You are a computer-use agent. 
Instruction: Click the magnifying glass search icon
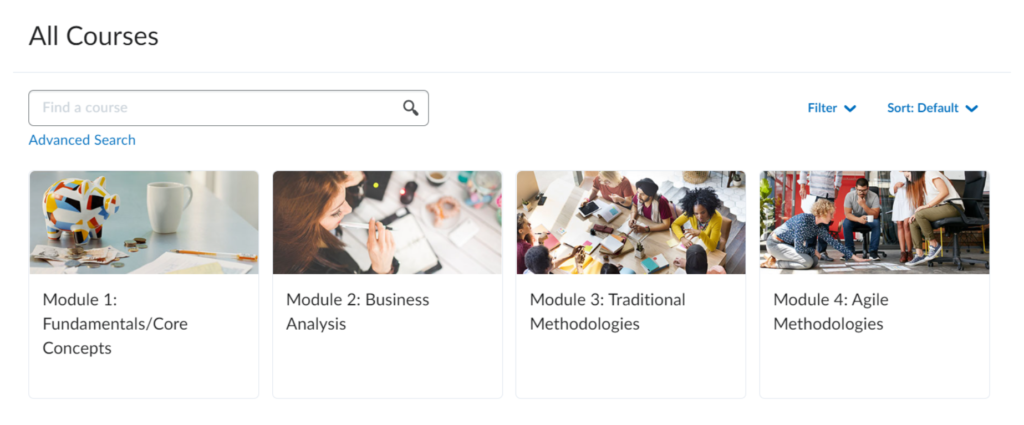[x=410, y=108]
